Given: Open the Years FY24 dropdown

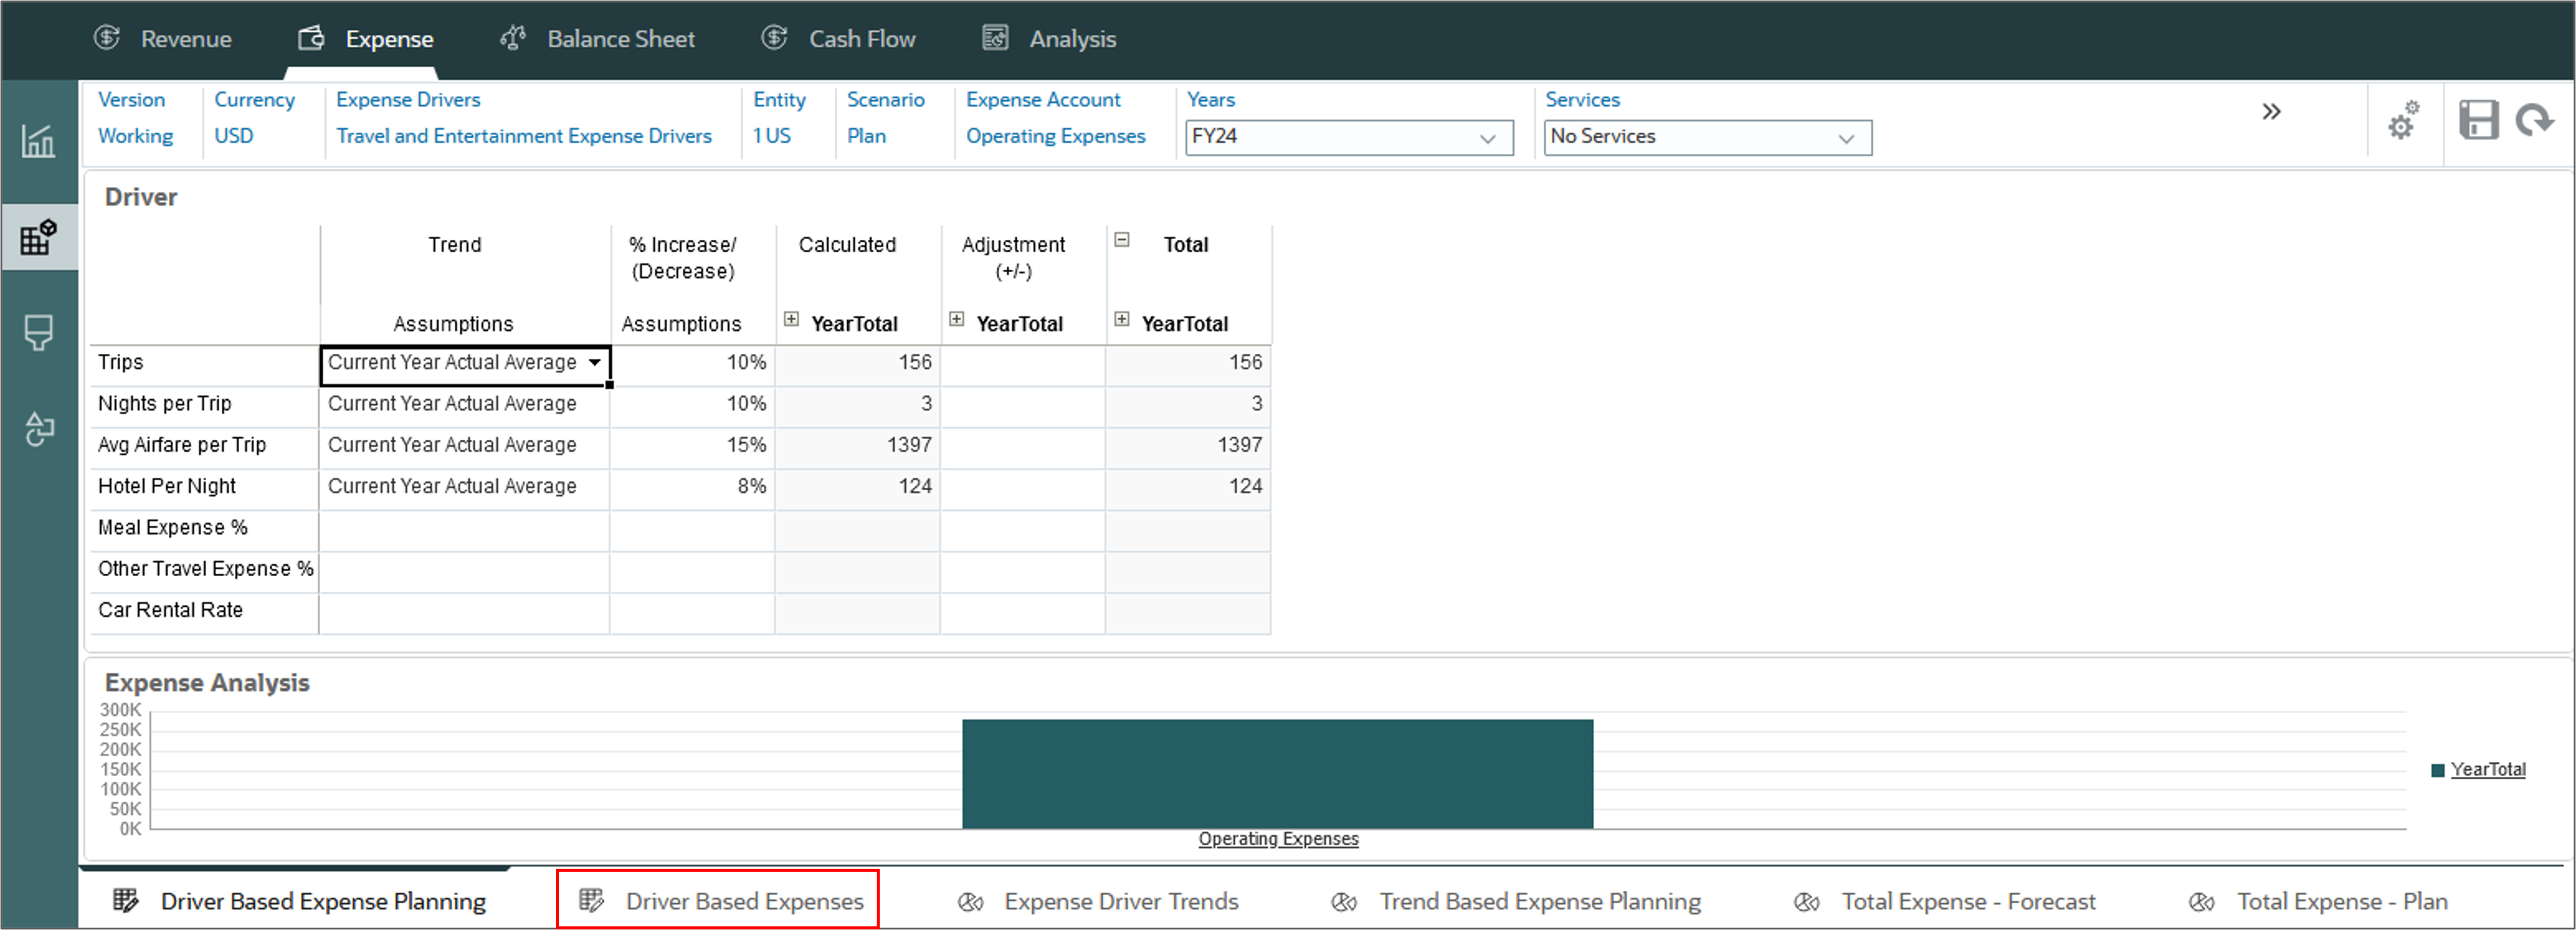Looking at the screenshot, I should [x=1349, y=137].
